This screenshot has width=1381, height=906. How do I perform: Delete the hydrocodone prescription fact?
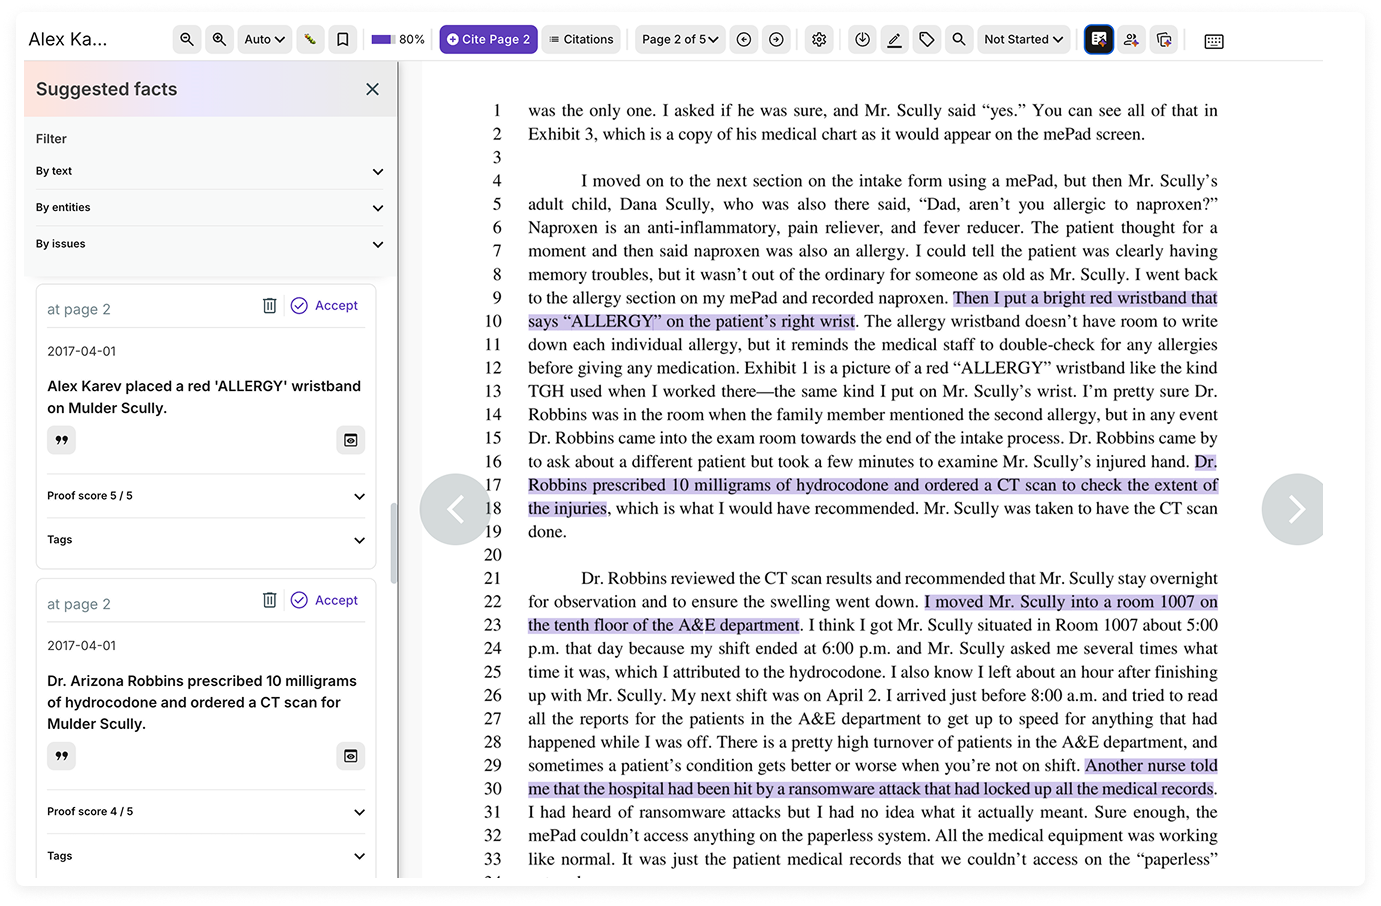[x=269, y=600]
